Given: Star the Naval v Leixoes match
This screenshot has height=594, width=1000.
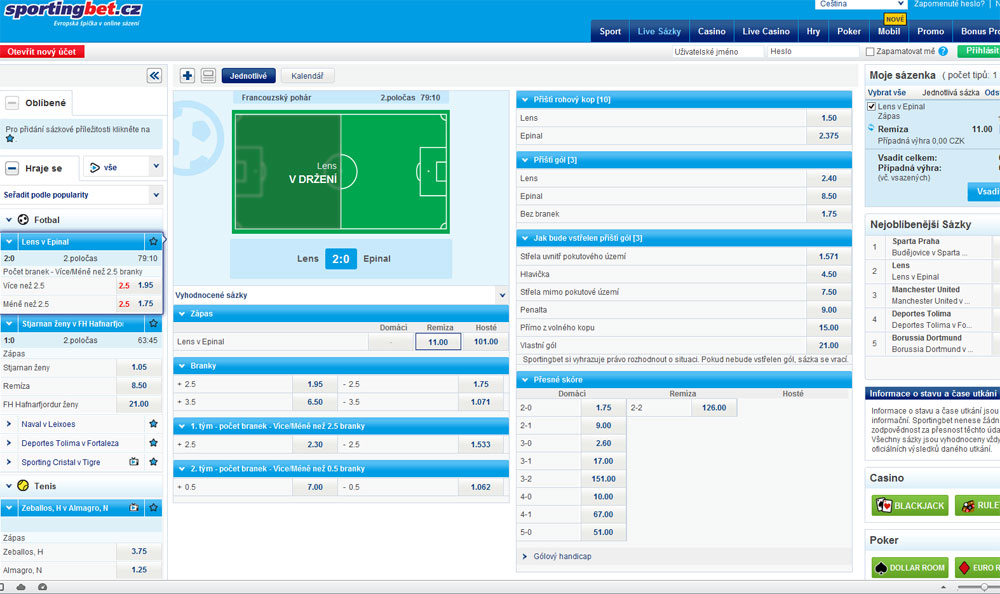Looking at the screenshot, I should 153,424.
